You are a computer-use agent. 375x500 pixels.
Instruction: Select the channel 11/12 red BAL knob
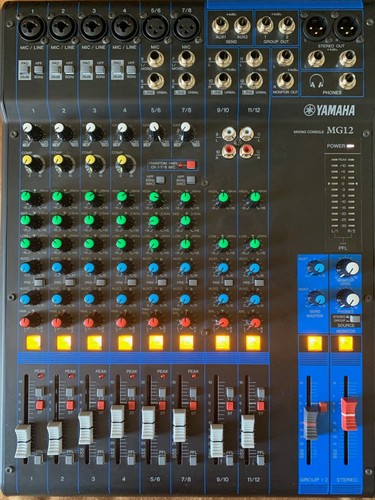255,323
